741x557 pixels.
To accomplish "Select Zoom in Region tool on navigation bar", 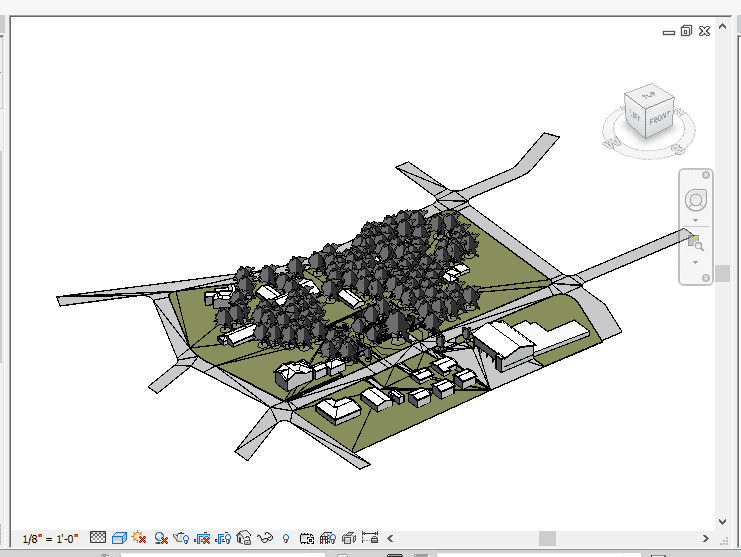I will (x=695, y=242).
